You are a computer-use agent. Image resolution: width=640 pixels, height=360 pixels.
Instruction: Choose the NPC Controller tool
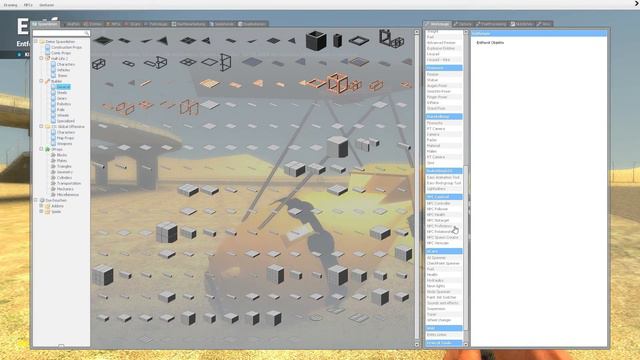[x=444, y=203]
